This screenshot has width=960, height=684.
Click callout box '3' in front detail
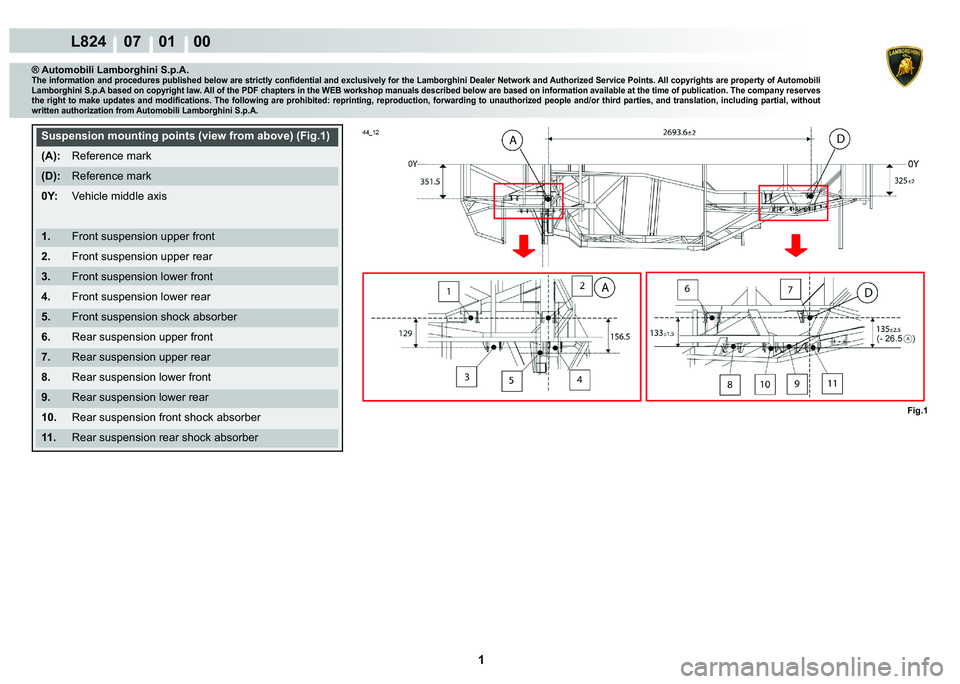point(467,377)
